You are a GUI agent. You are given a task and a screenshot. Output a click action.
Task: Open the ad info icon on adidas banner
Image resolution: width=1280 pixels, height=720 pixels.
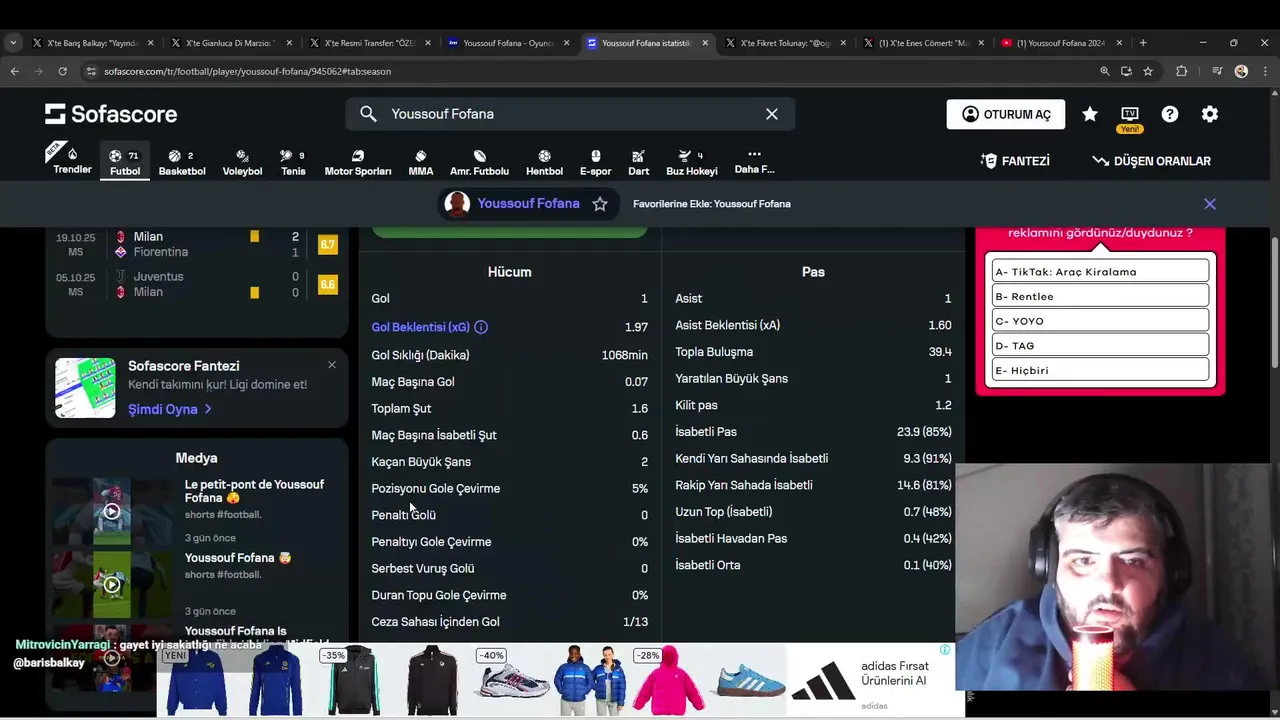click(945, 650)
